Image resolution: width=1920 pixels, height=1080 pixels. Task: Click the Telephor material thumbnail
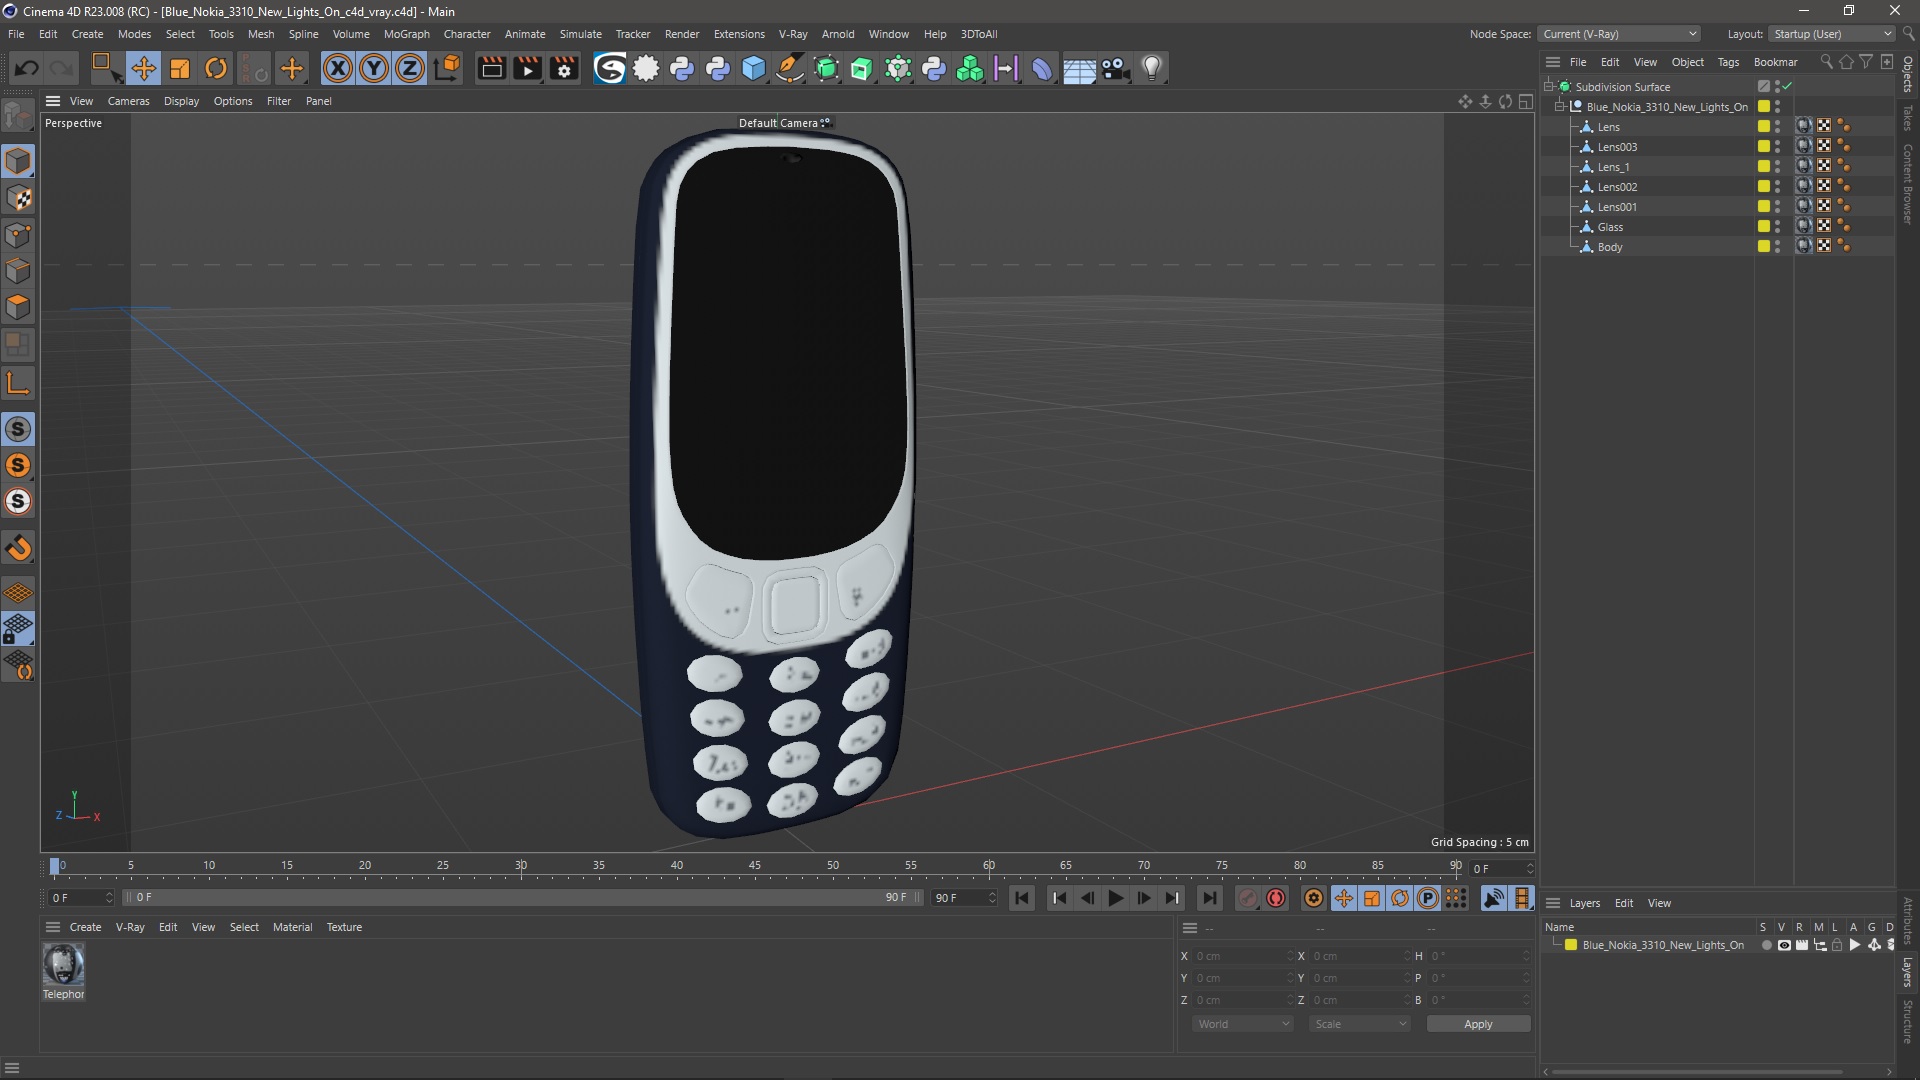coord(63,965)
